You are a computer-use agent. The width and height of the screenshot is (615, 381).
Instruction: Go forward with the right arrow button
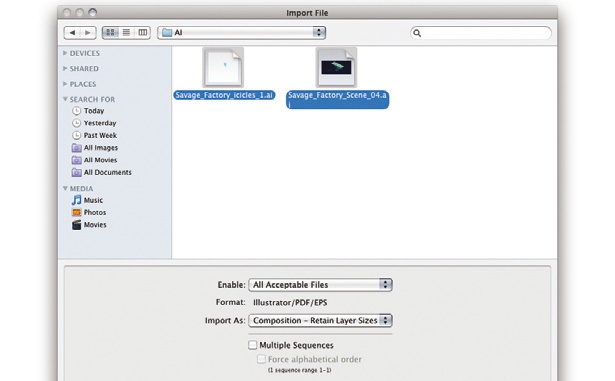coord(88,33)
